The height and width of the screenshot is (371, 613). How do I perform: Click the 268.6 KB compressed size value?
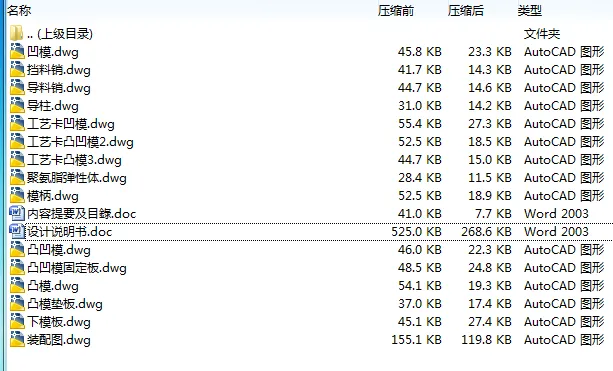486,231
